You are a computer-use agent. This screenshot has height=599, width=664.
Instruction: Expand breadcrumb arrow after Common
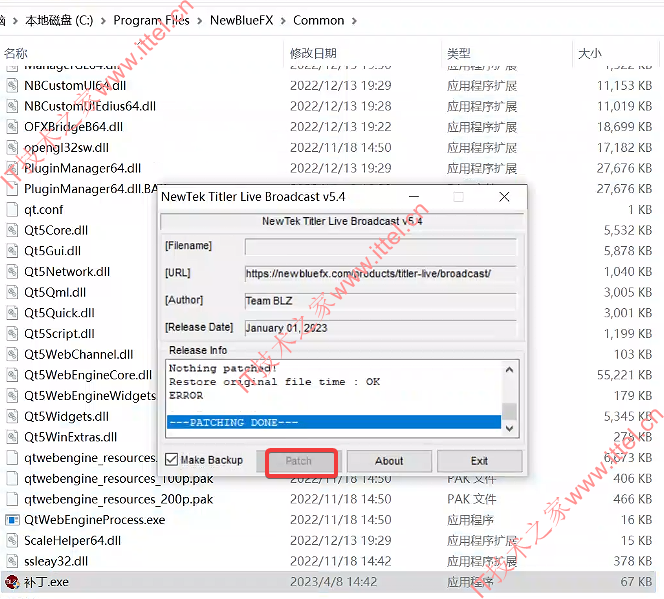pos(354,21)
